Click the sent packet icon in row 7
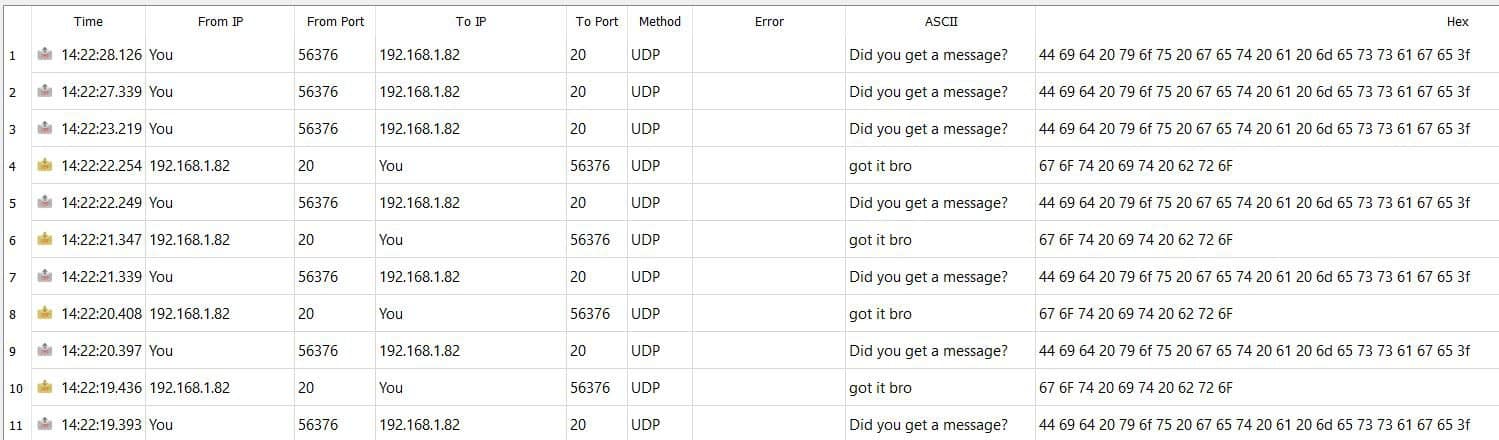Image resolution: width=1499 pixels, height=440 pixels. (x=44, y=277)
